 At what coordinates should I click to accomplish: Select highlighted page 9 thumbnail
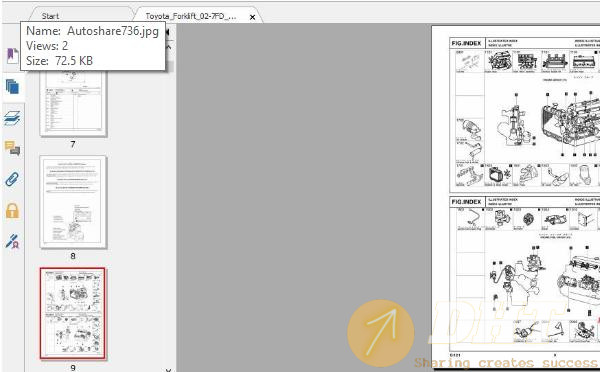pos(72,313)
